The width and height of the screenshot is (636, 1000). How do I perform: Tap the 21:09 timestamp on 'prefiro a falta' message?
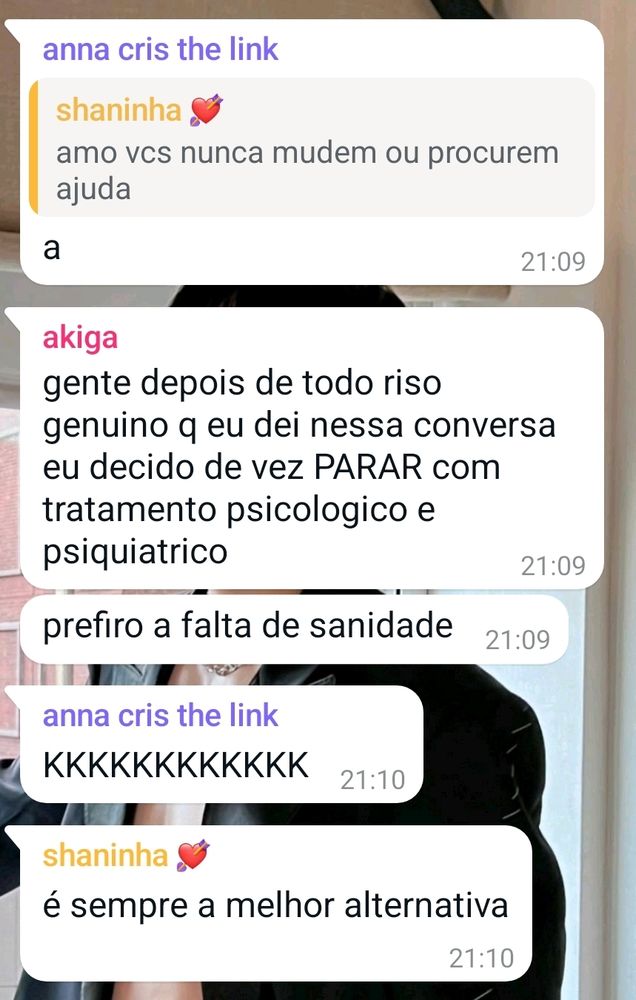pyautogui.click(x=517, y=640)
